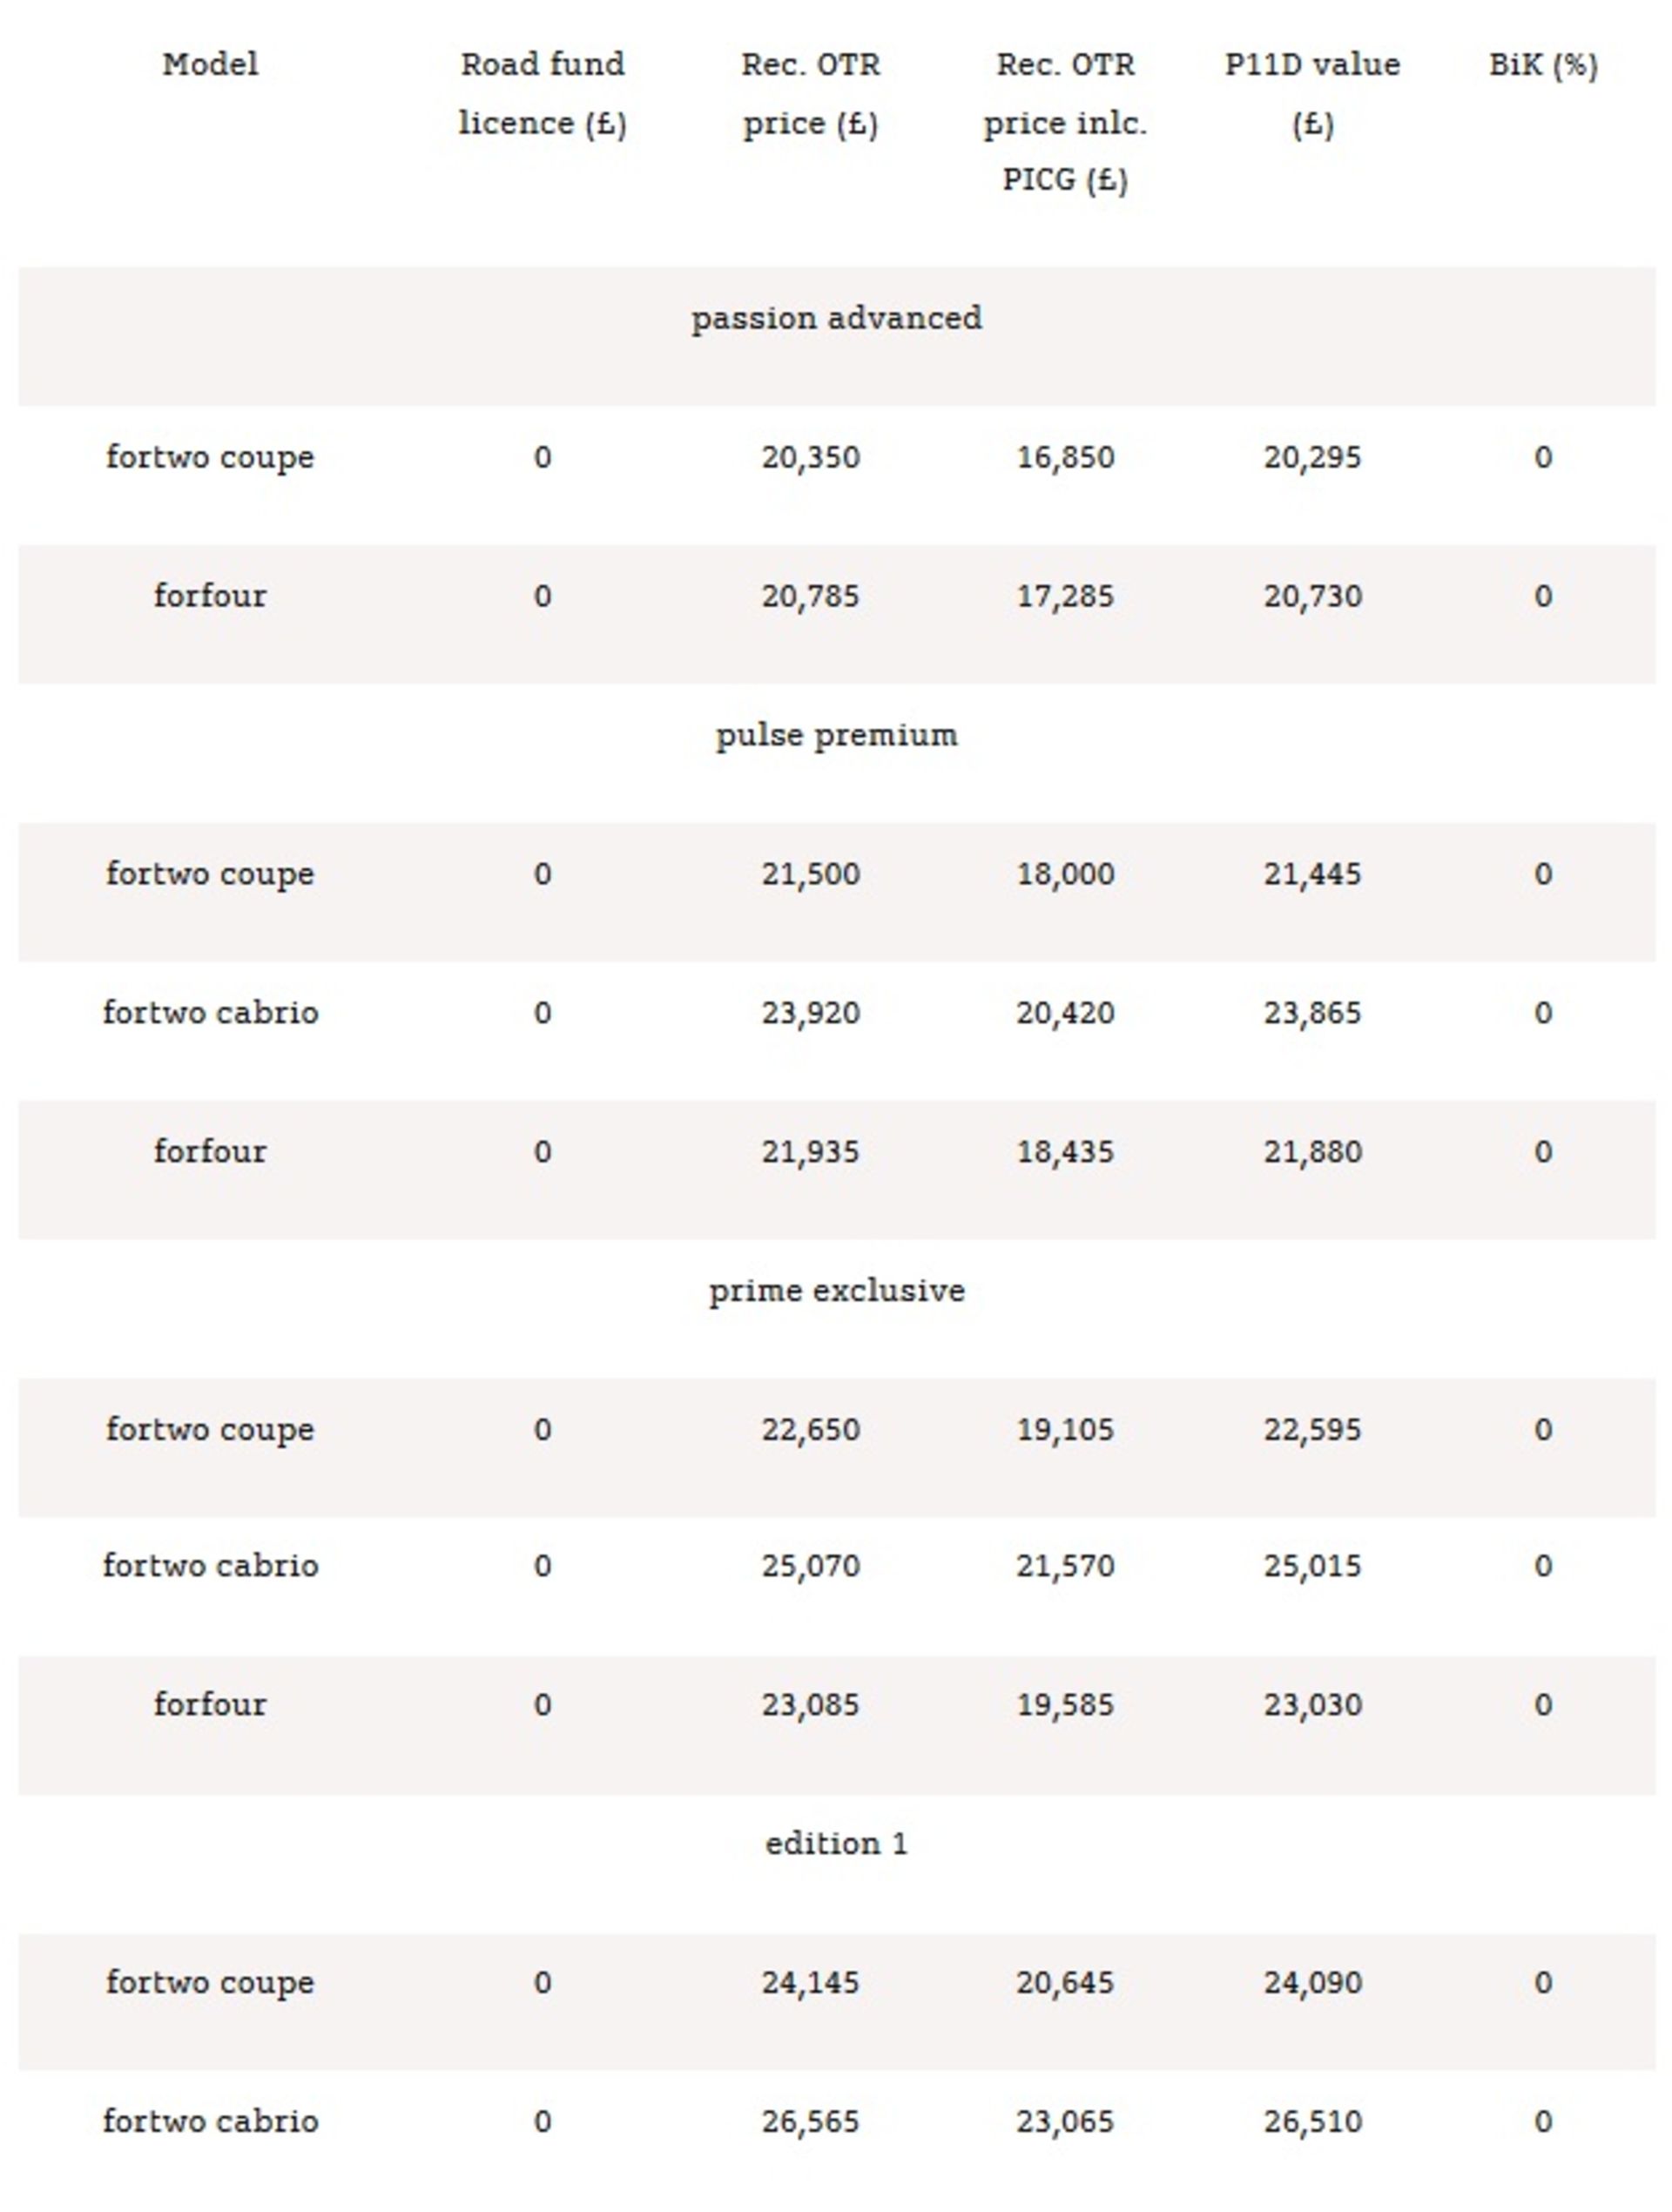Click the 26,565 OTR price cell
This screenshot has width=1672, height=2212.
[x=810, y=2121]
